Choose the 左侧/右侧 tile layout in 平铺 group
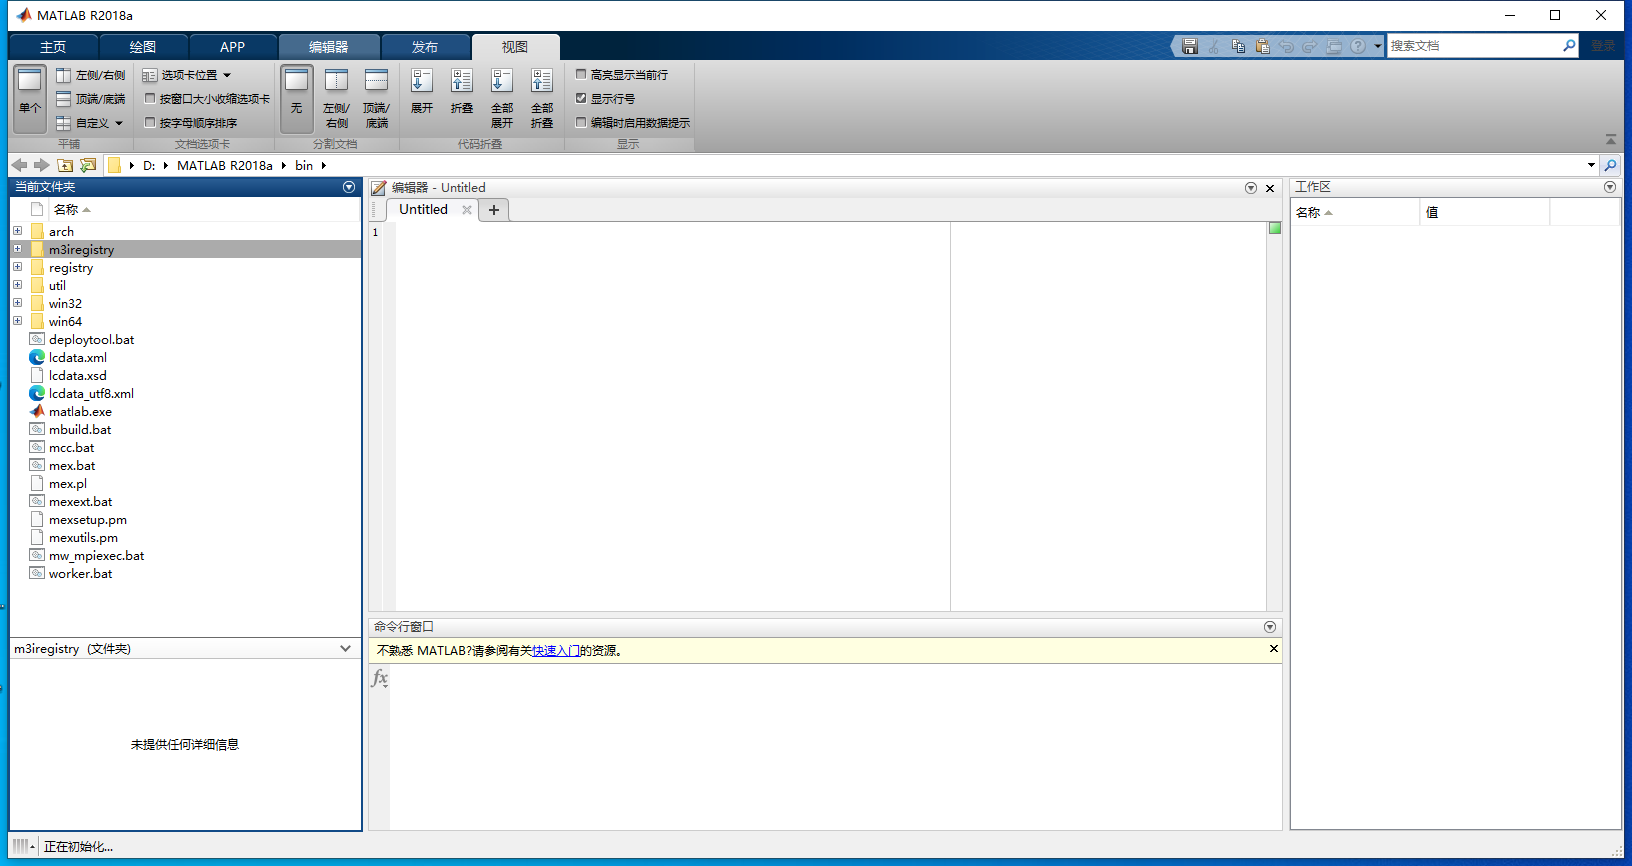 point(91,75)
